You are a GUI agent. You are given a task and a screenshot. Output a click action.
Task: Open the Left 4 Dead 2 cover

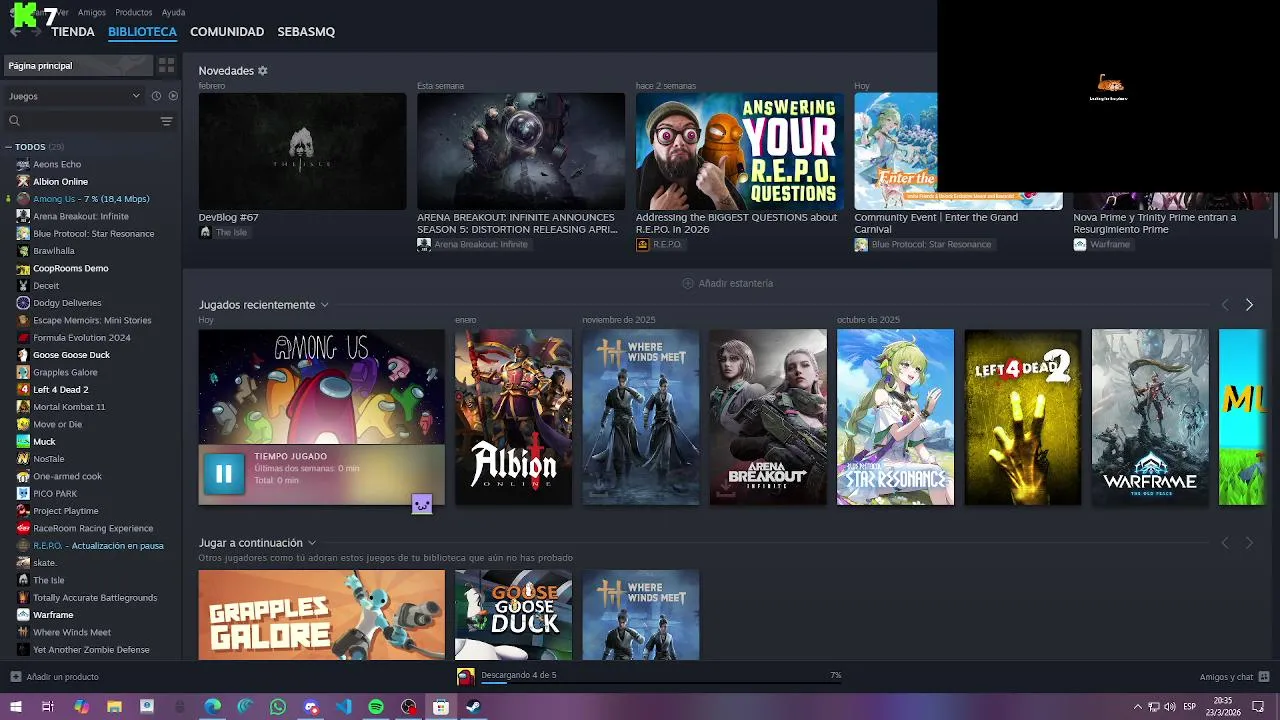1022,417
